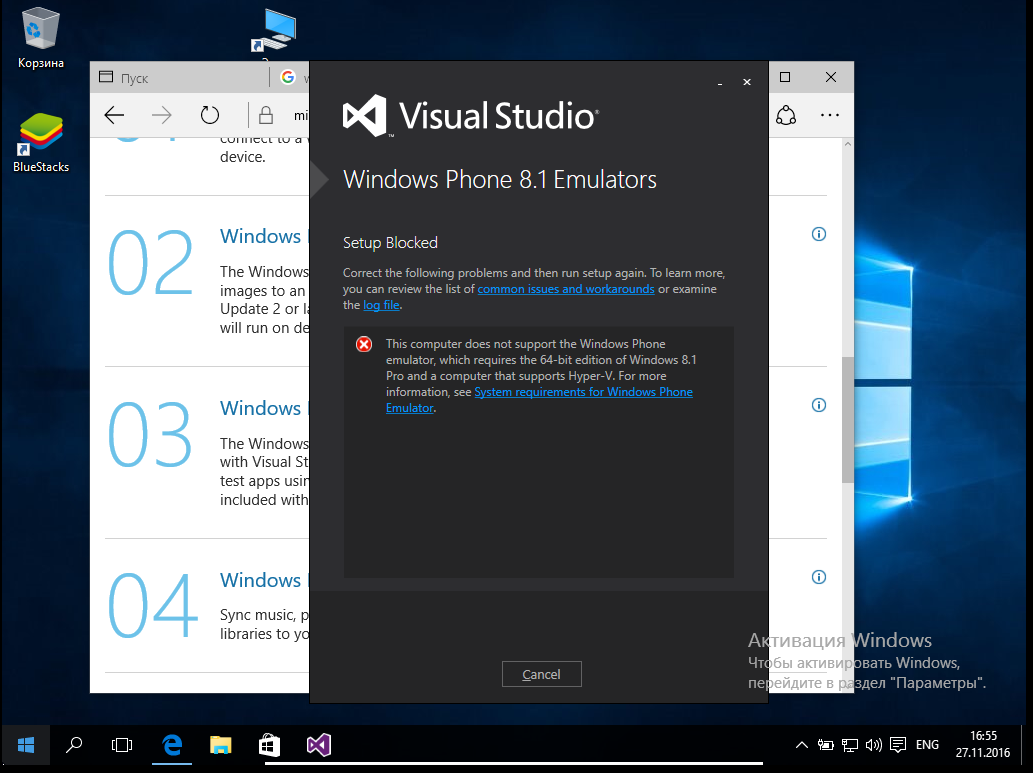This screenshot has width=1033, height=773.
Task: Refresh the Edge browser page
Action: tap(209, 115)
